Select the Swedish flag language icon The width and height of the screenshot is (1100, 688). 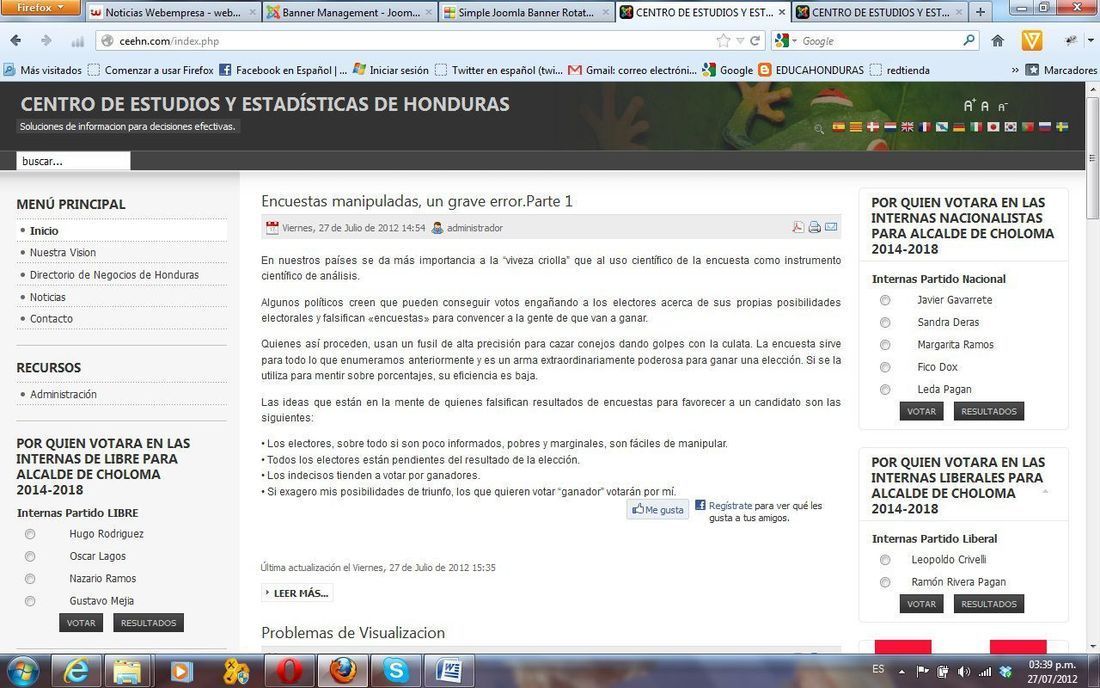(x=1062, y=127)
